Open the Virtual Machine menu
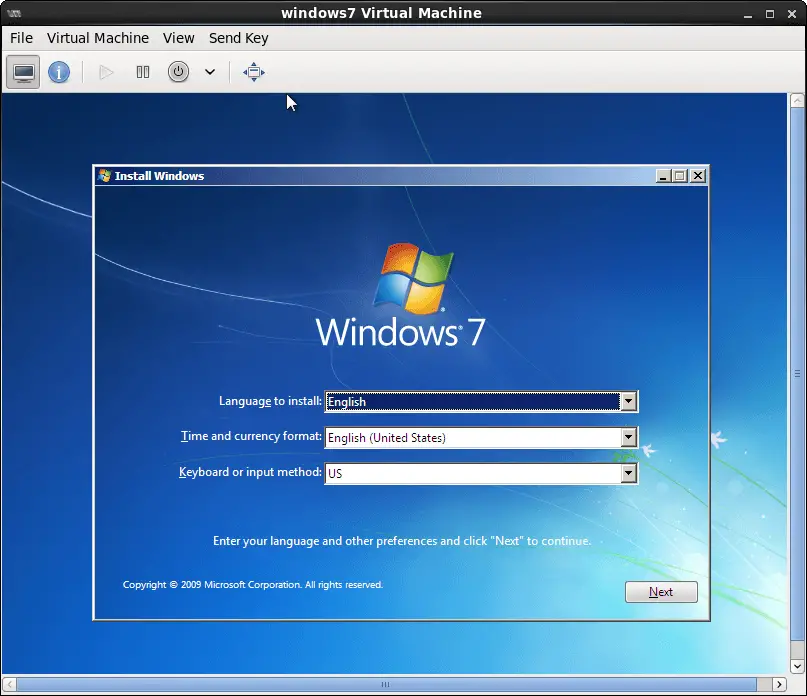The image size is (807, 696). tap(97, 38)
